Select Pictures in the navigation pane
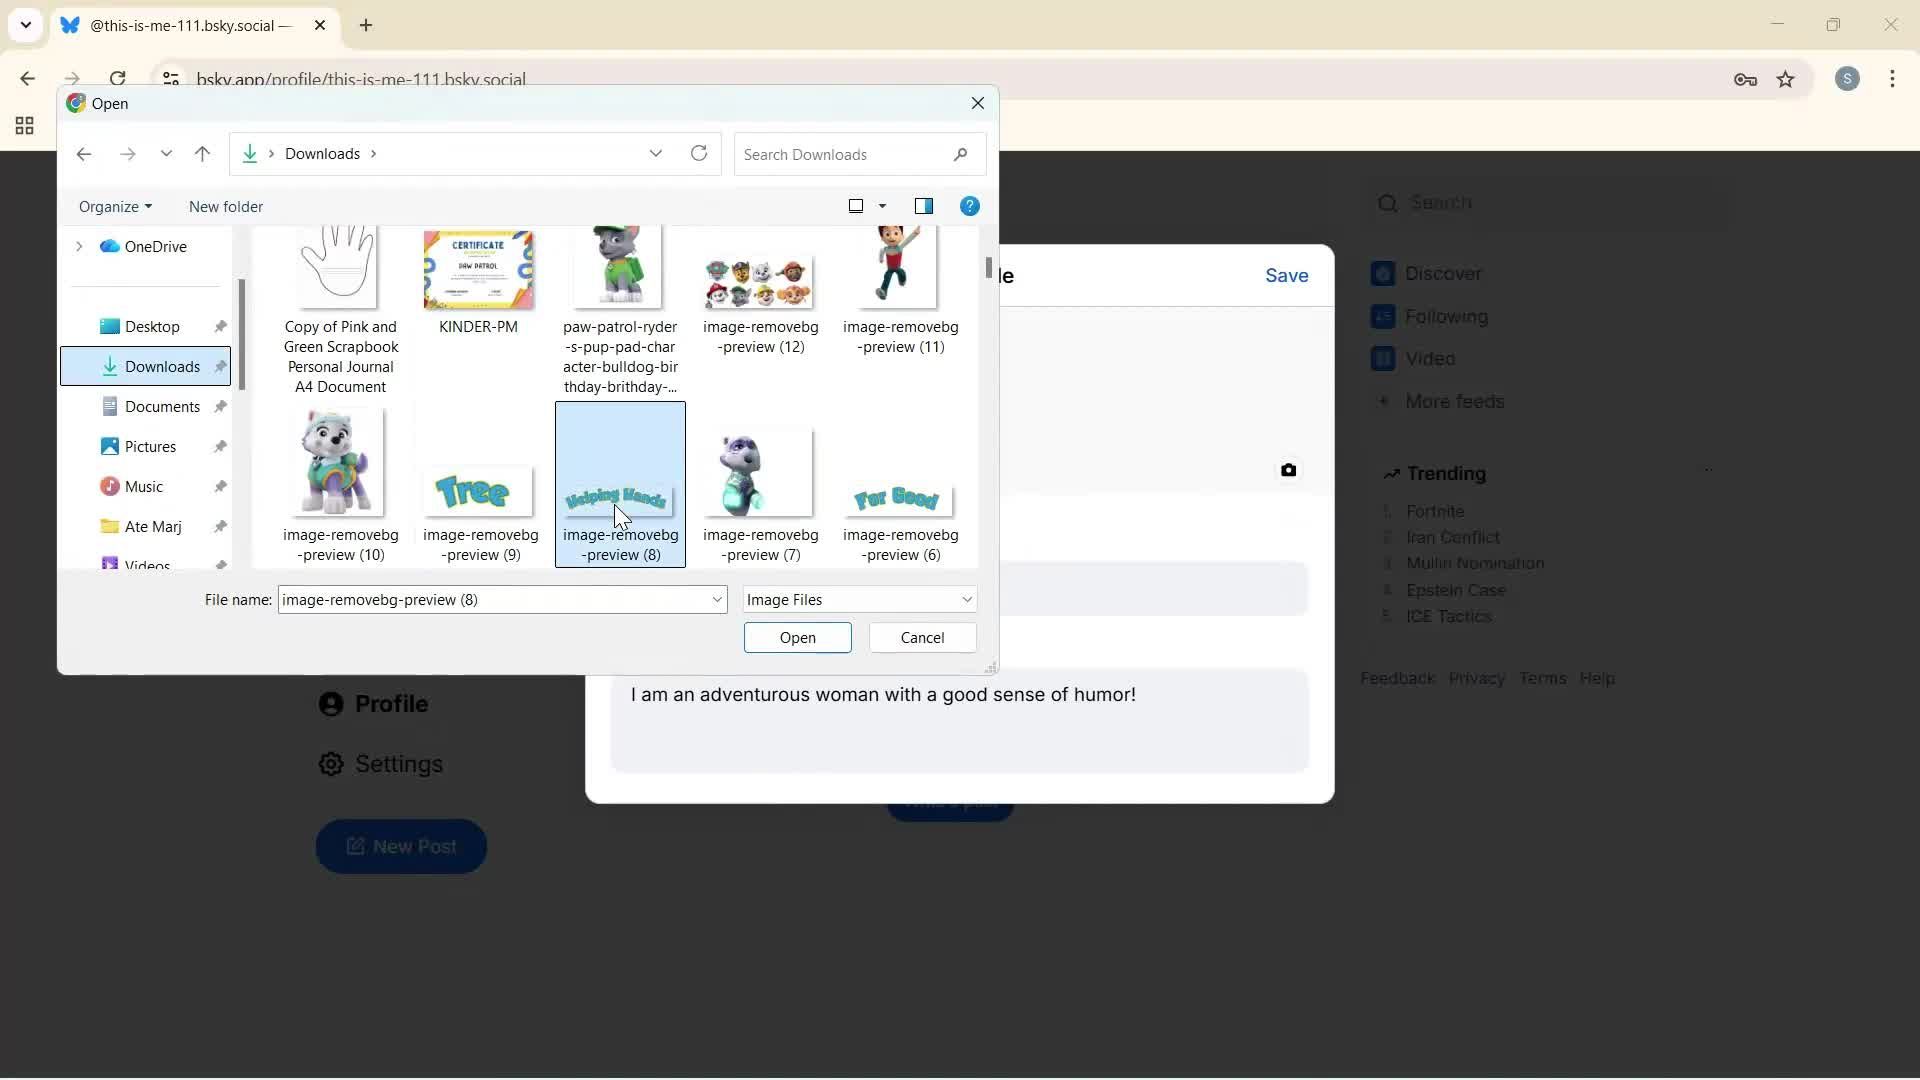Image resolution: width=1920 pixels, height=1080 pixels. (x=150, y=447)
